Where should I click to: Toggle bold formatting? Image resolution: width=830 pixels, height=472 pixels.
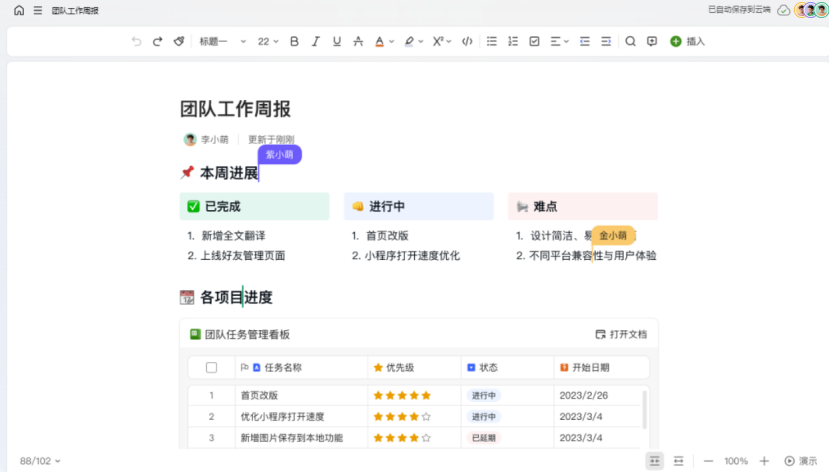pos(294,41)
